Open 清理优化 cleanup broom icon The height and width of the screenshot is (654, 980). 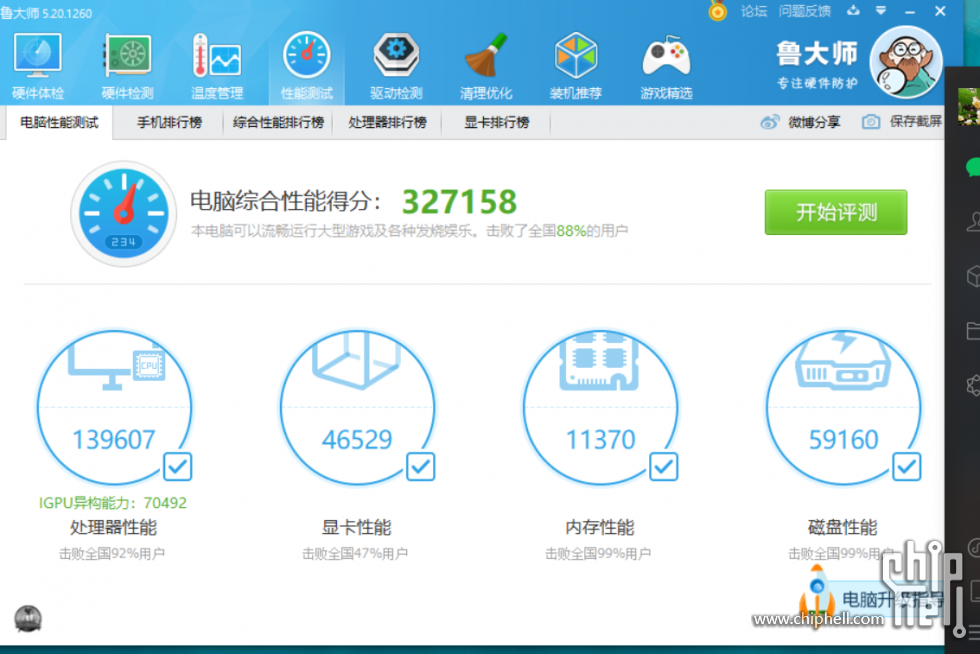(x=486, y=66)
